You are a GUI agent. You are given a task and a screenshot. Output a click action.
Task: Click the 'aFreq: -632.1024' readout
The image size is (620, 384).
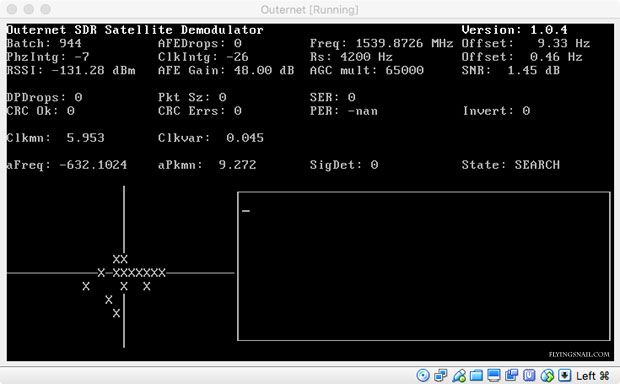[x=67, y=165]
